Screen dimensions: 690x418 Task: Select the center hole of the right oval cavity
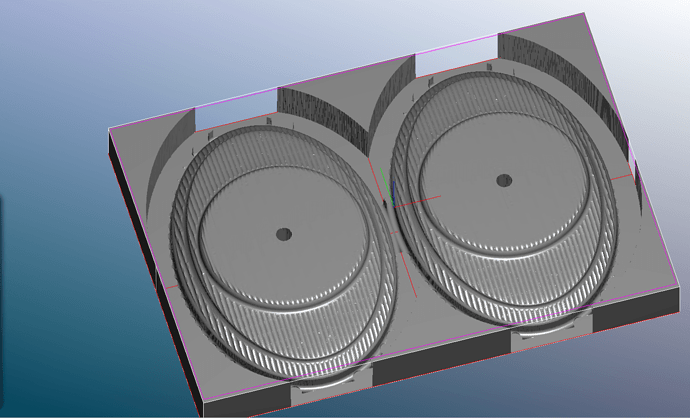pyautogui.click(x=504, y=180)
